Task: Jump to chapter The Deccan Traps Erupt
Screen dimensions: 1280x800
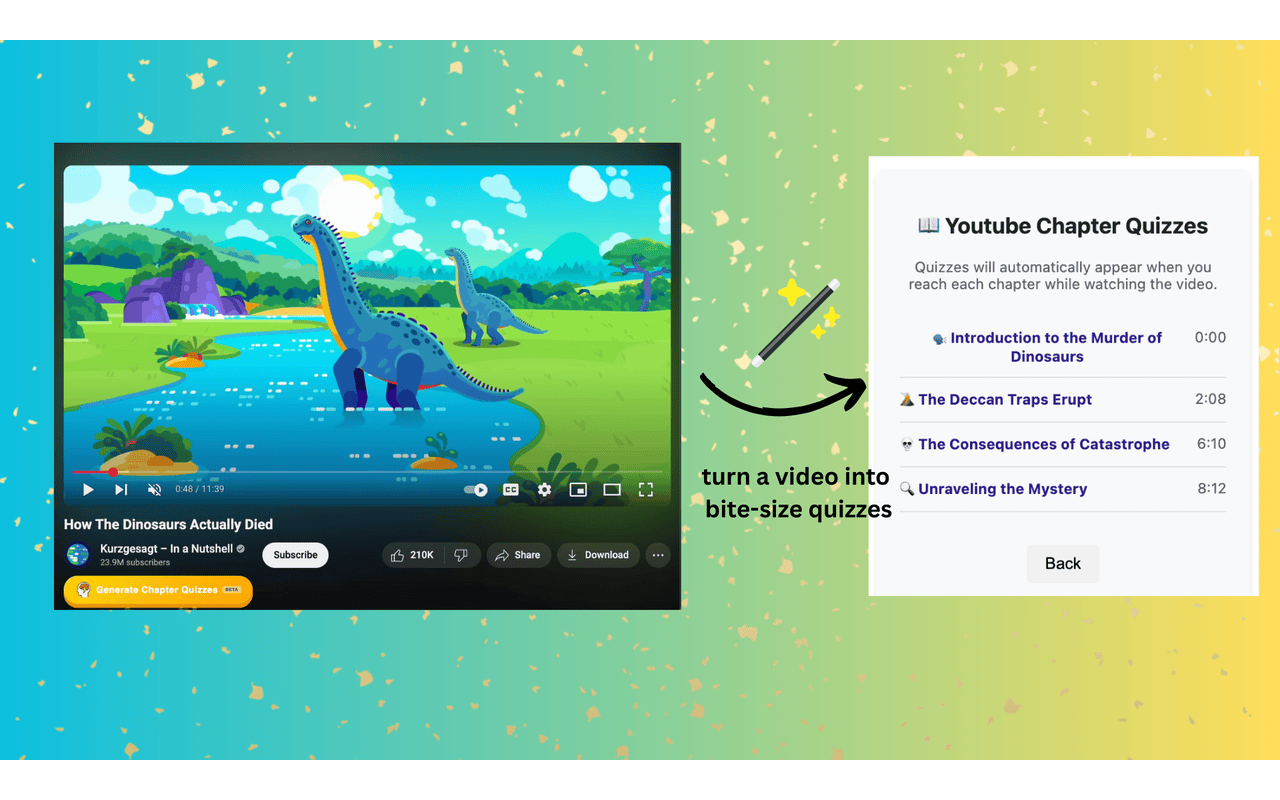Action: (1004, 399)
